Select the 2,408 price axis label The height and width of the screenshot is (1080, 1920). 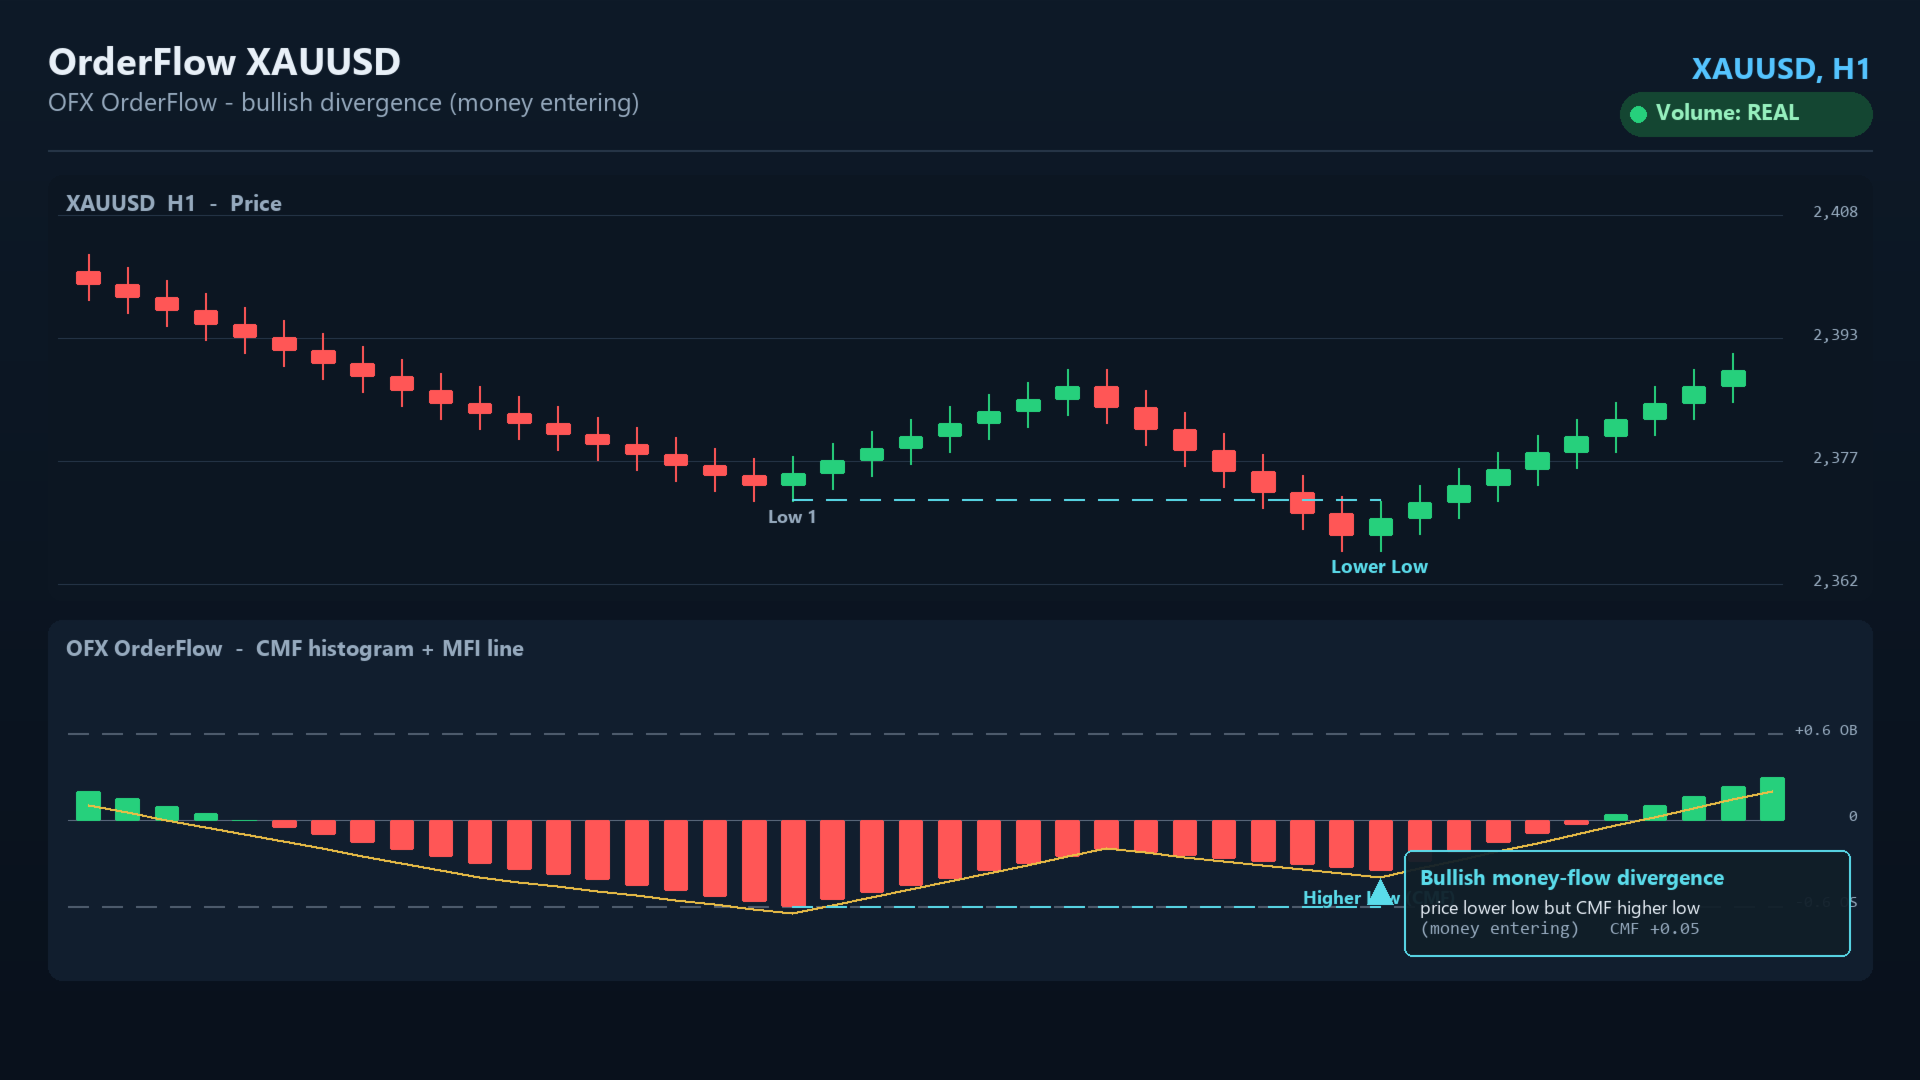(x=1835, y=212)
